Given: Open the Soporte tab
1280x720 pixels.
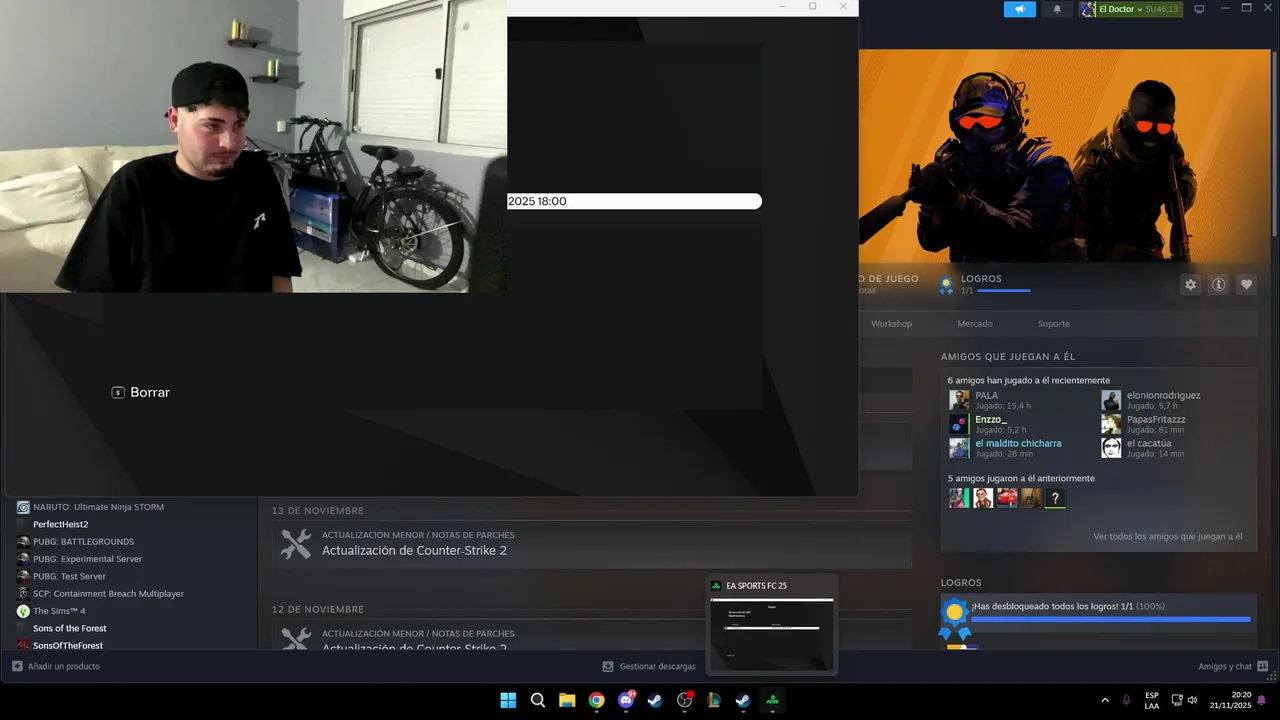Looking at the screenshot, I should [1053, 323].
